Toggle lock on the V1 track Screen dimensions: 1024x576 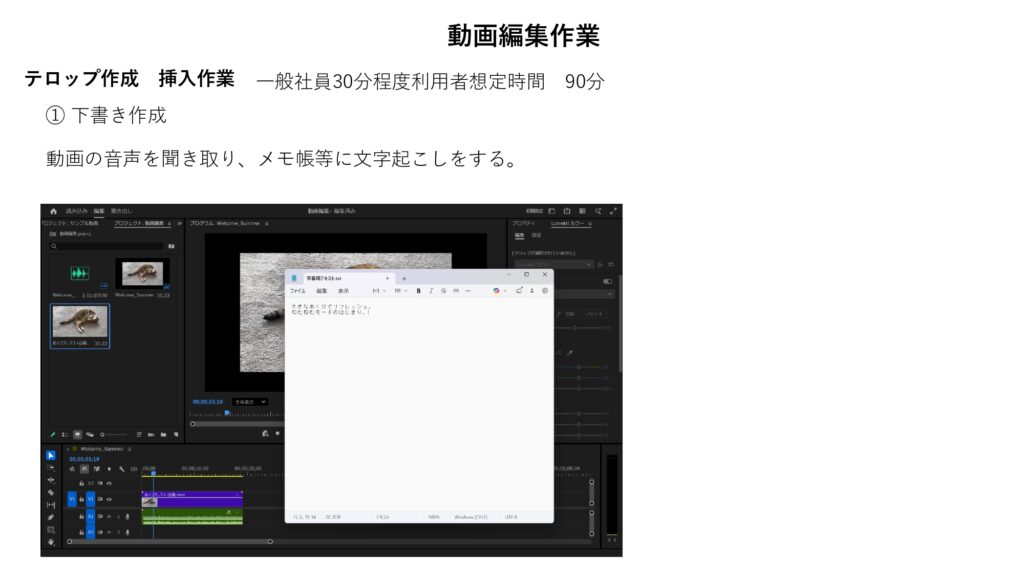[82, 499]
